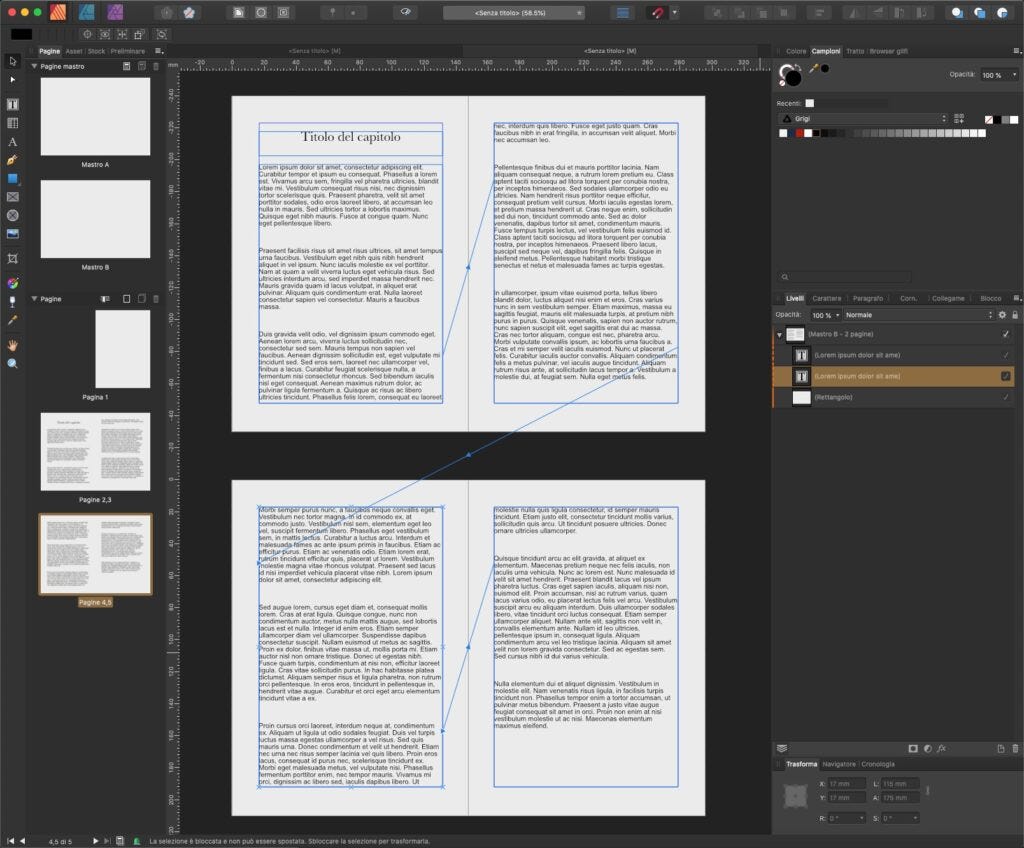Click the next page arrow at bottom left
1024x848 pixels.
pos(96,841)
